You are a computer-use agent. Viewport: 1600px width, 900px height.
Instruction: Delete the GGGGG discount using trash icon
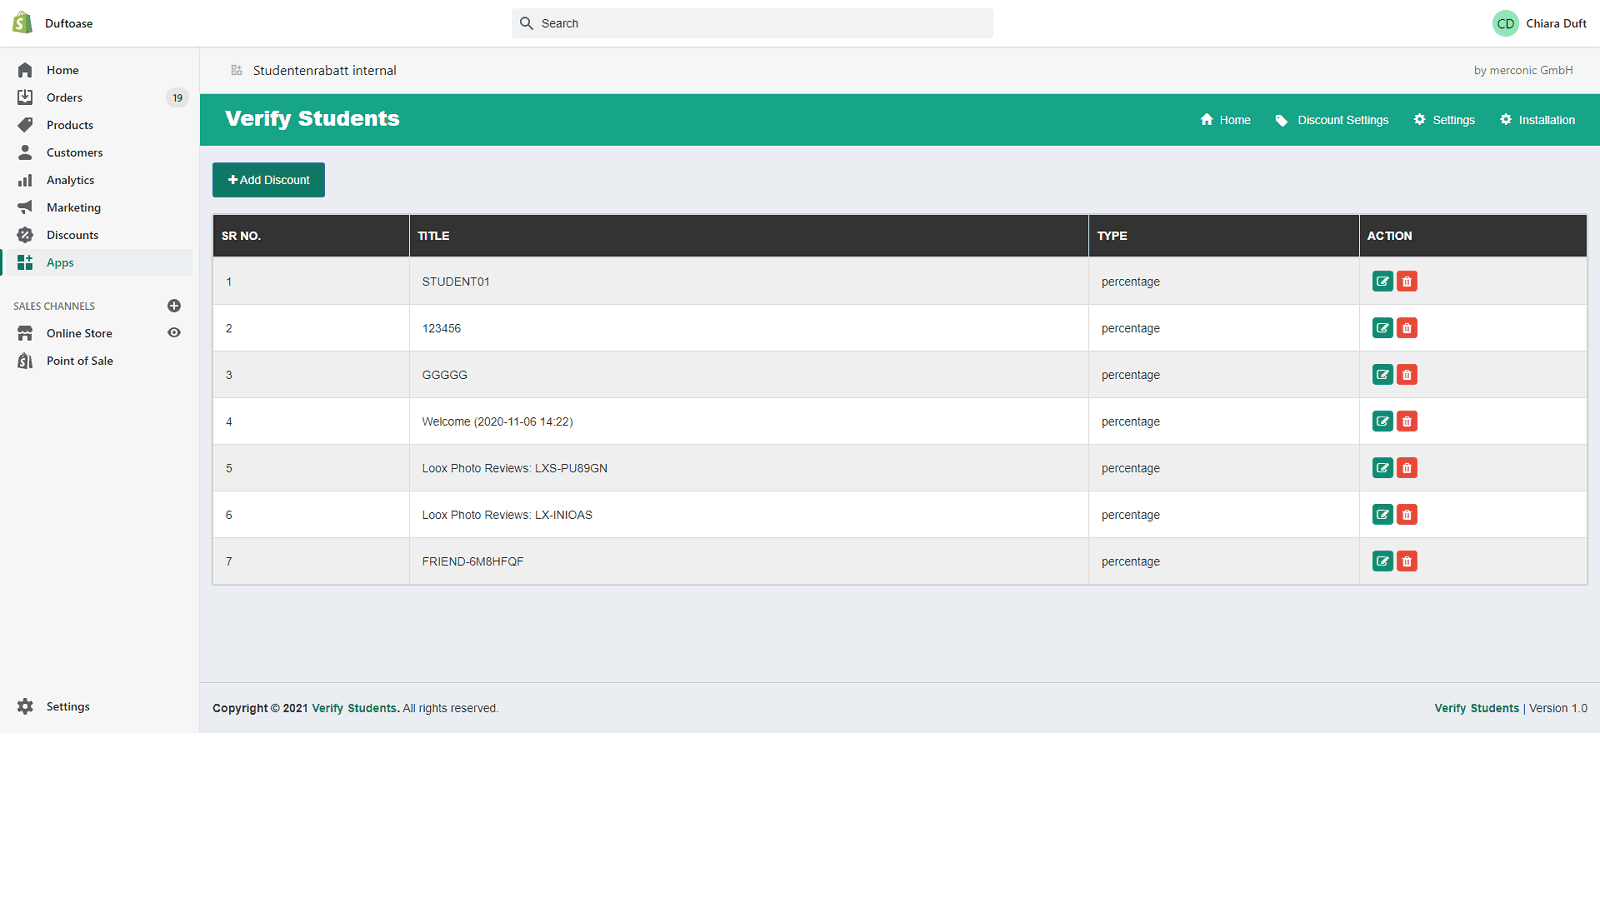pyautogui.click(x=1407, y=374)
